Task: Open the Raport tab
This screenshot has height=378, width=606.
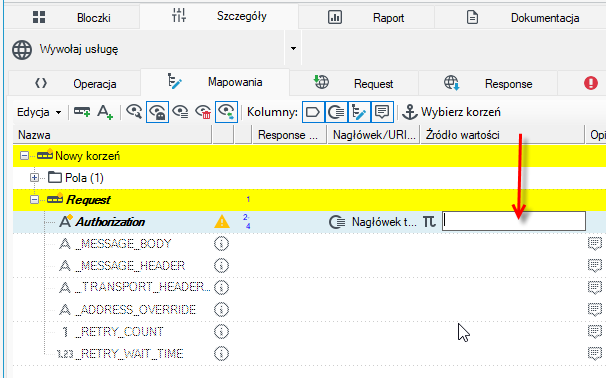Action: [x=366, y=17]
